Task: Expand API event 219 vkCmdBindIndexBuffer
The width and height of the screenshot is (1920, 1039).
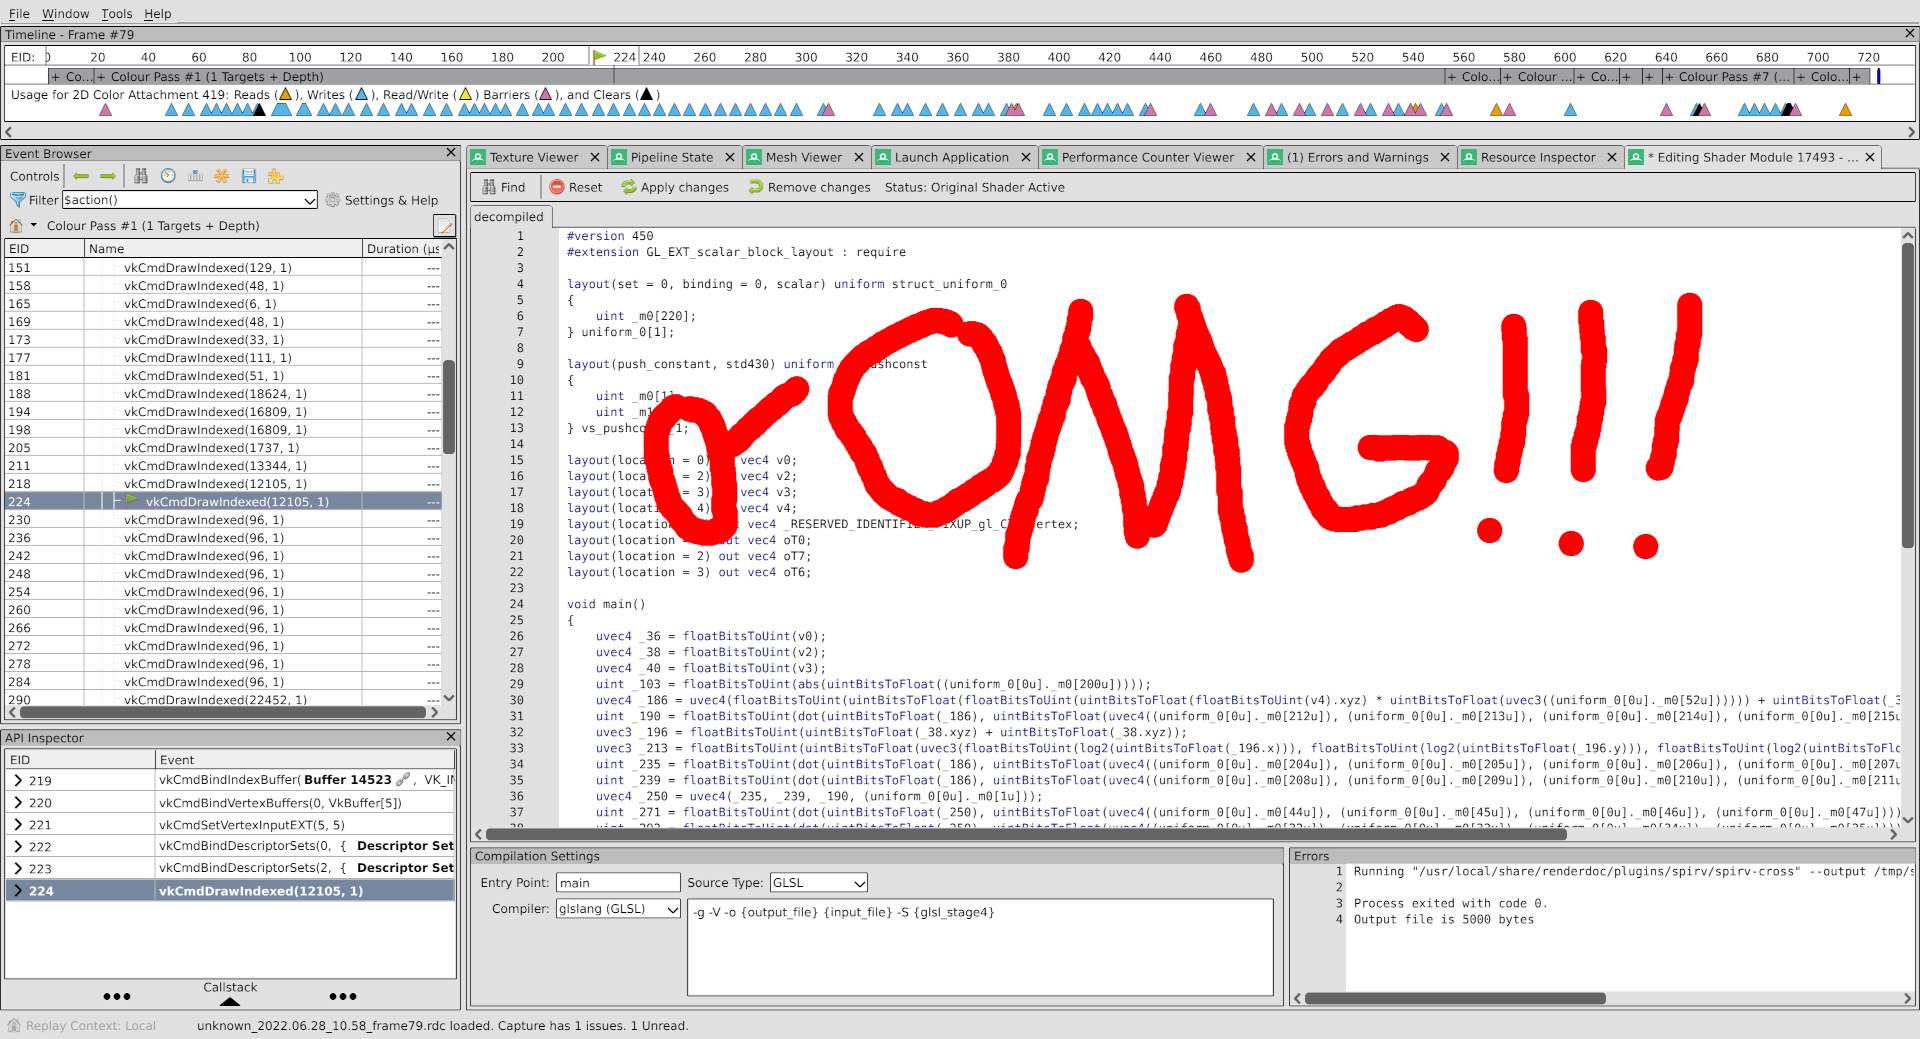Action: (18, 781)
